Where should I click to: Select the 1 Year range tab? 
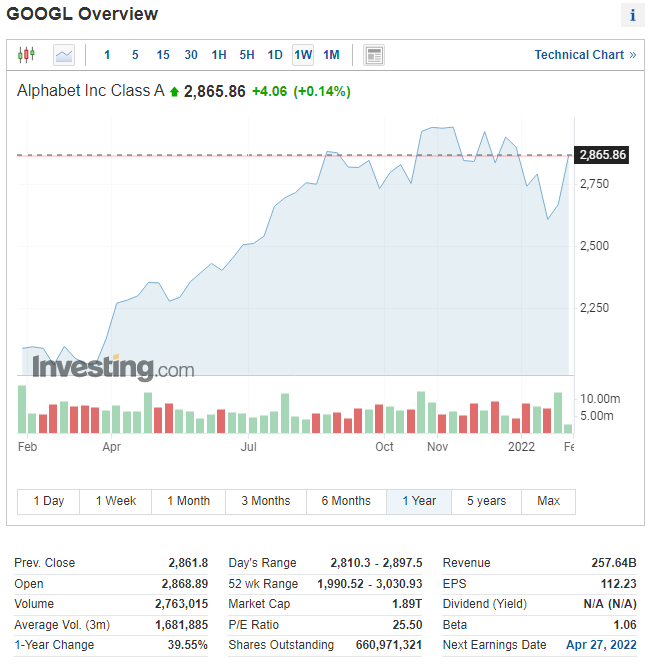click(419, 501)
